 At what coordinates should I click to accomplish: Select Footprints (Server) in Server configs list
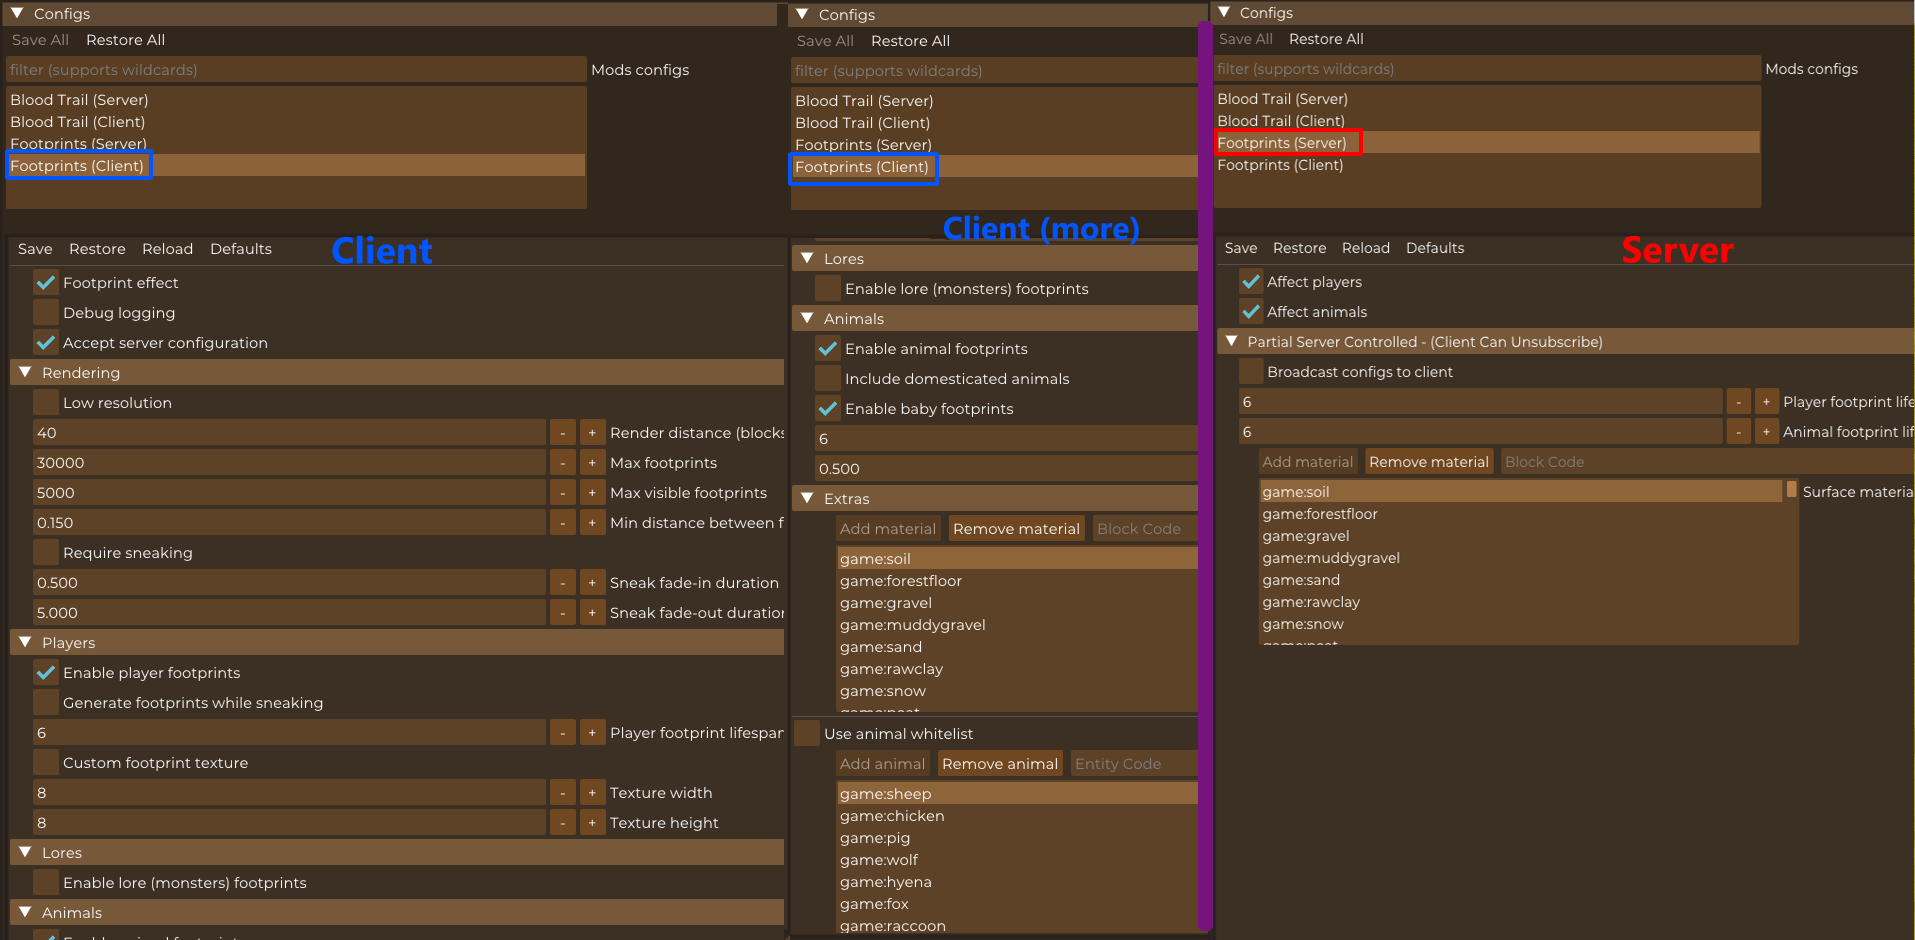(1486, 143)
